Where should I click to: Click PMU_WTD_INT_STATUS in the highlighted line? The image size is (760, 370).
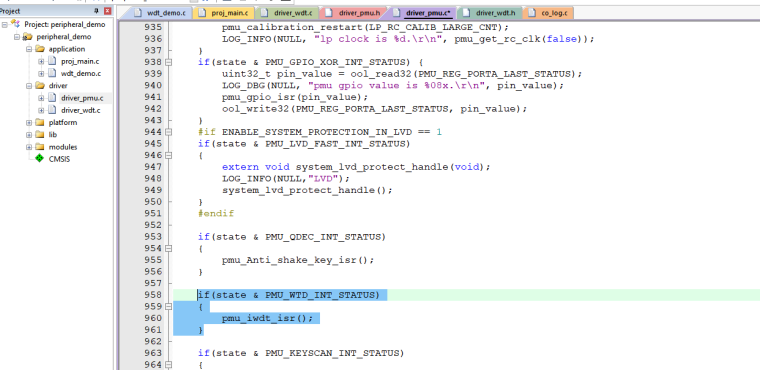click(320, 295)
